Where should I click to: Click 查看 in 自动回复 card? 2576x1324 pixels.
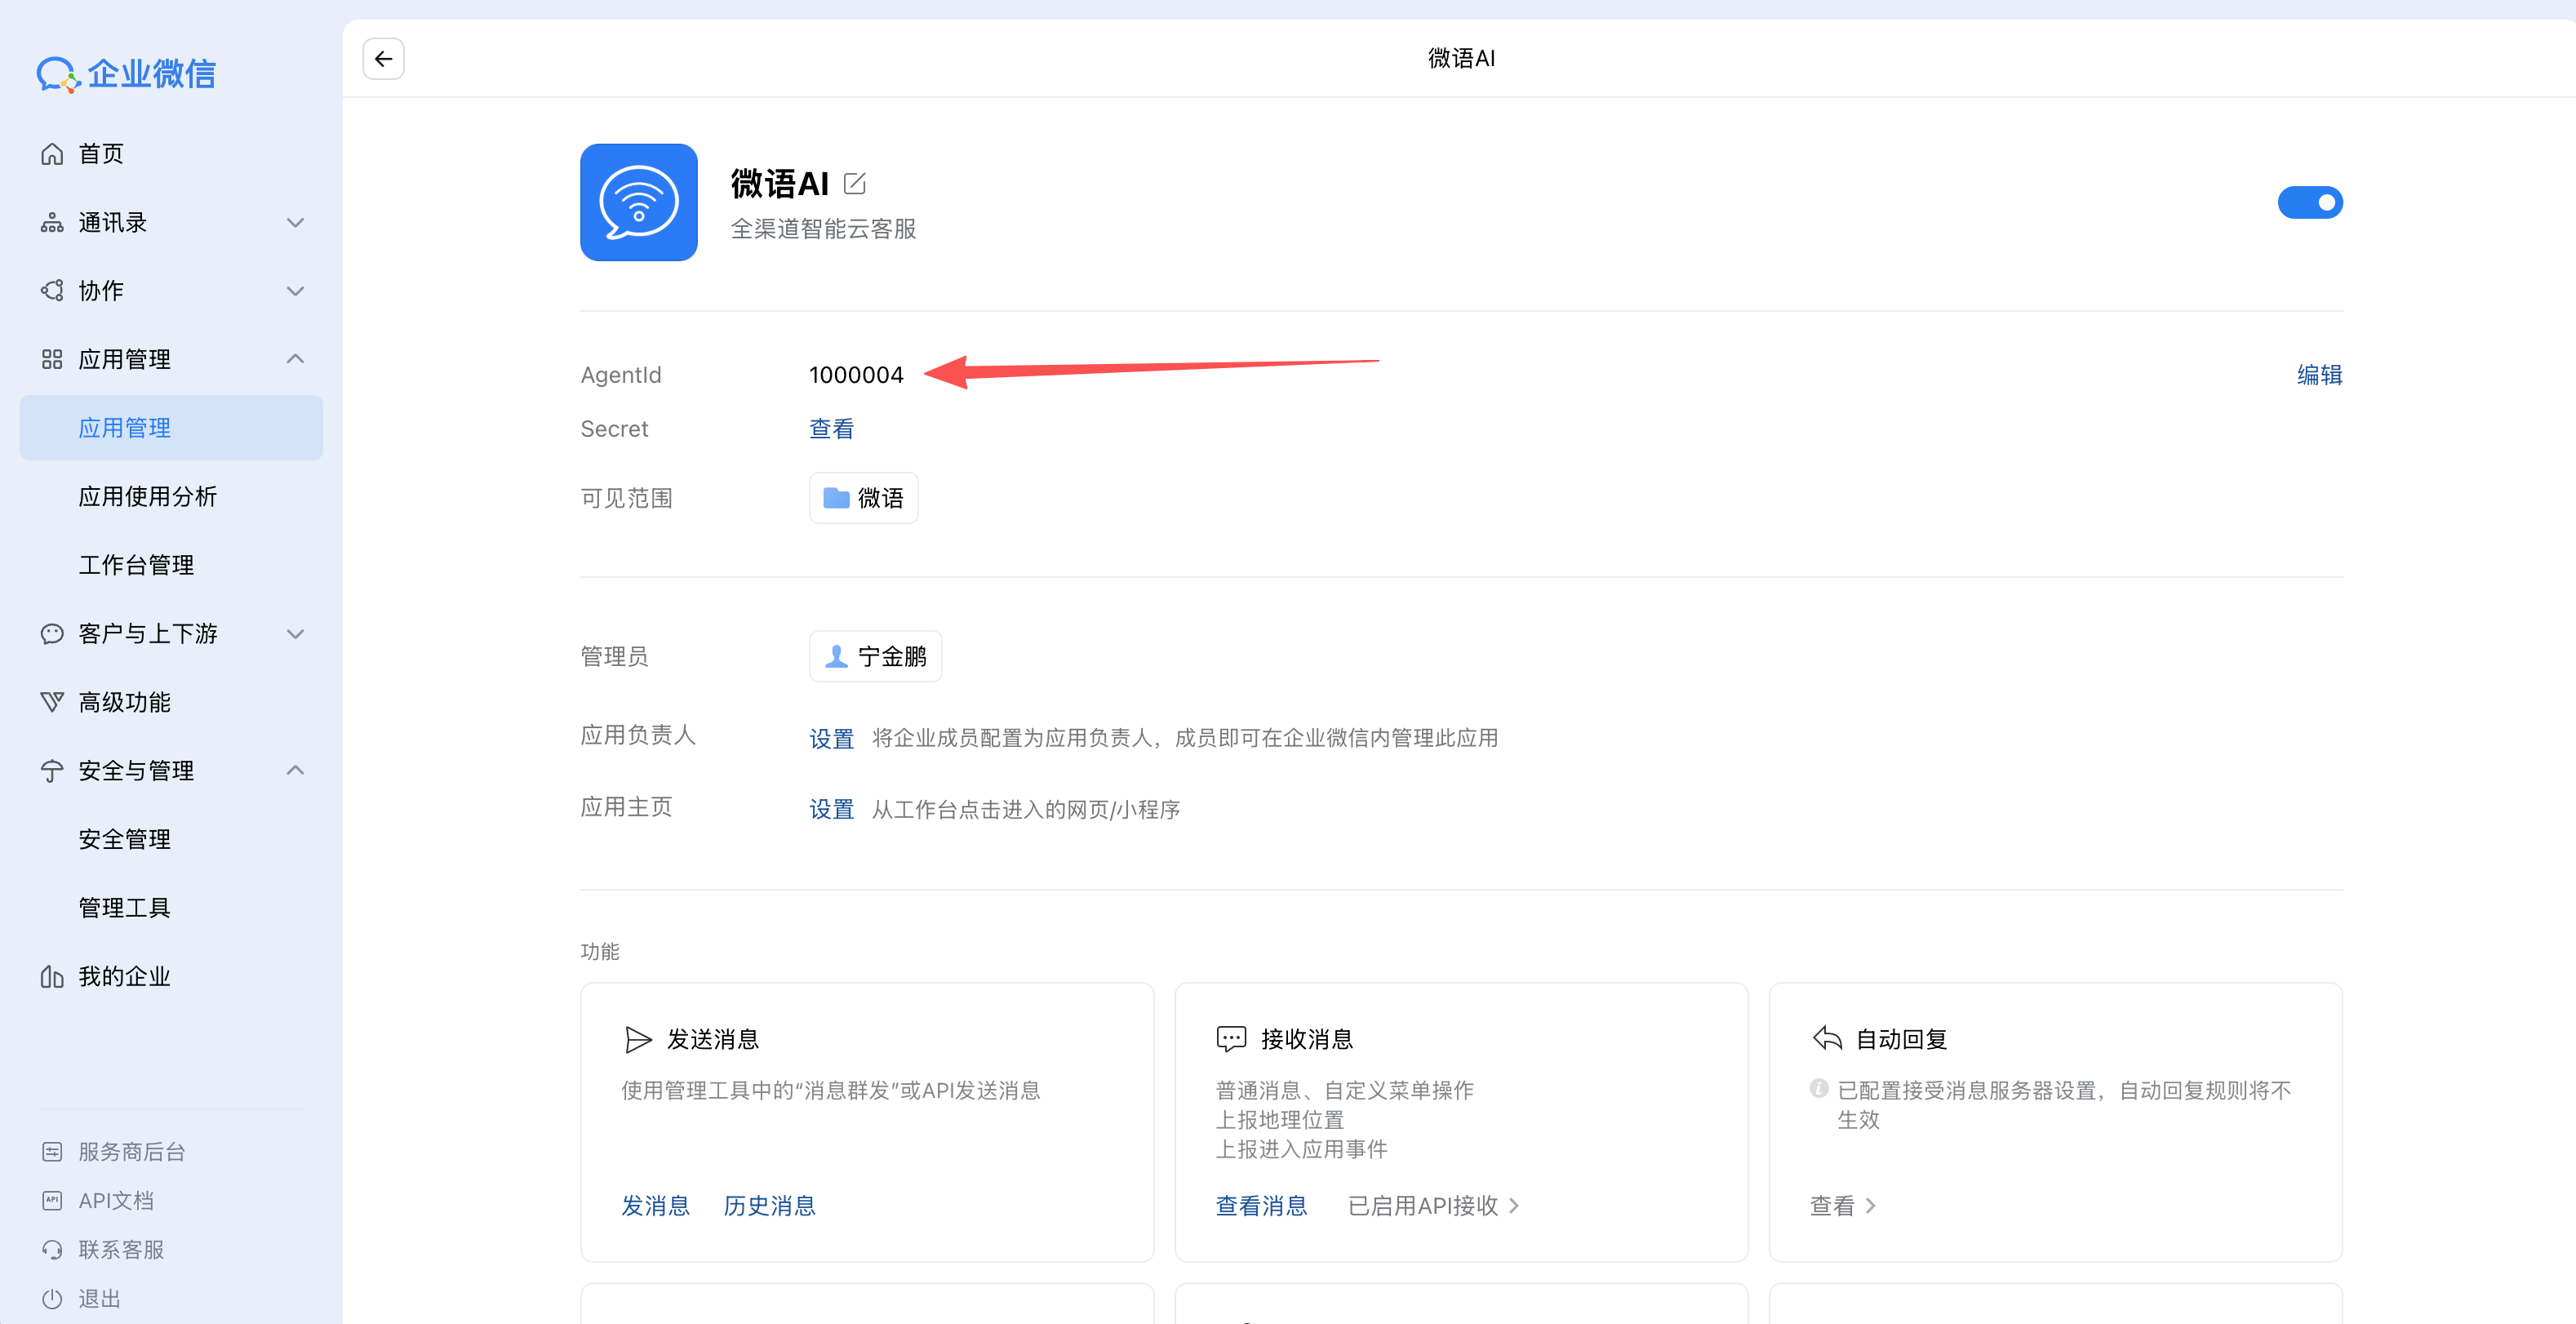[1832, 1206]
